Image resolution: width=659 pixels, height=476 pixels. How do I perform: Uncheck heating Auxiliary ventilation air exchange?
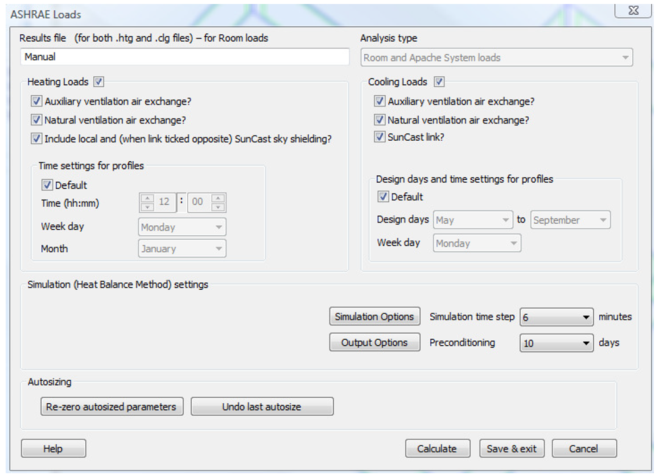[37, 102]
